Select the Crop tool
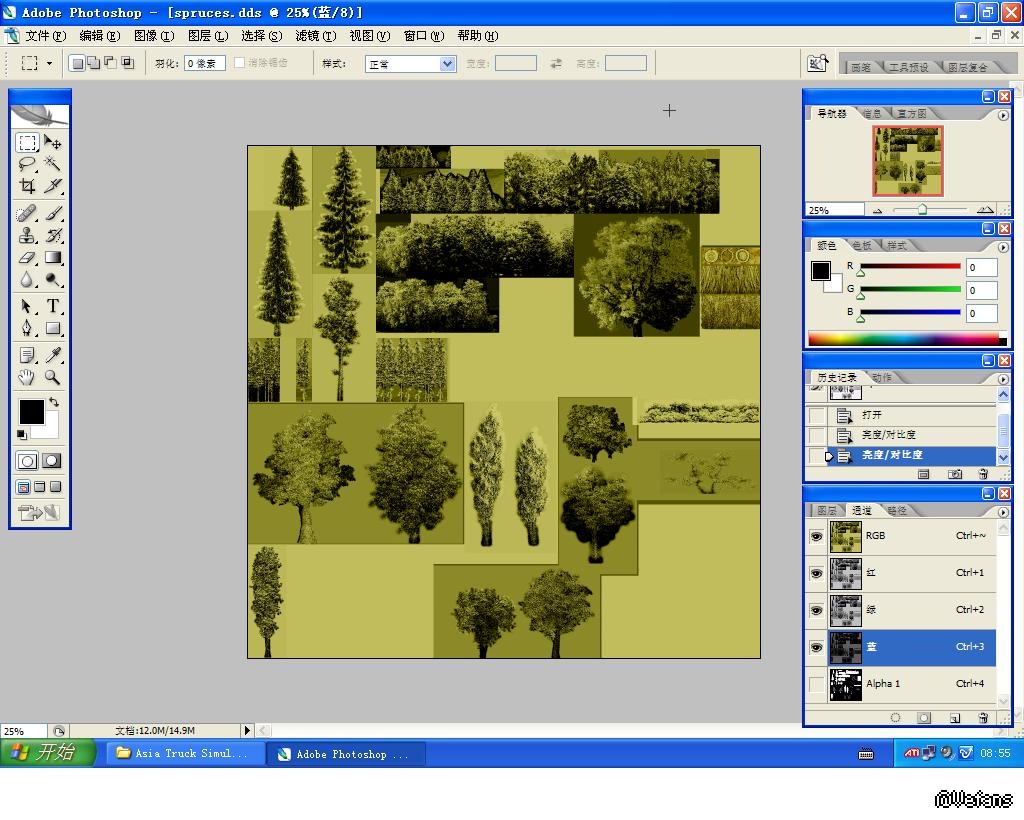Screen dimensions: 1024x820 coord(27,186)
